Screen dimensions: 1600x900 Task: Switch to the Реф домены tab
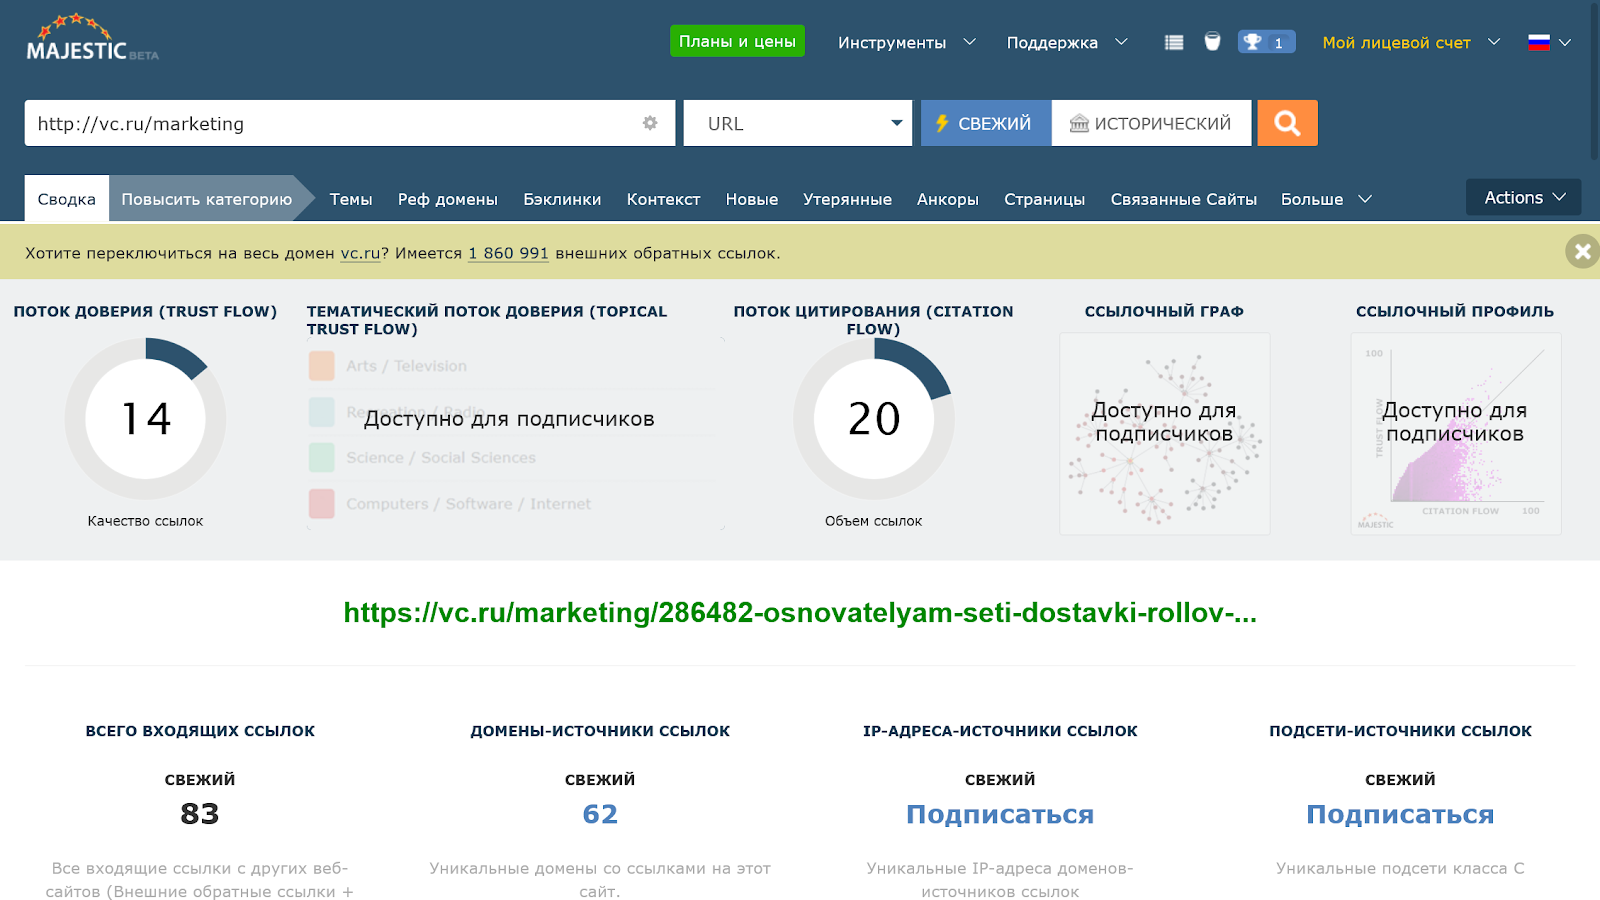click(x=448, y=199)
